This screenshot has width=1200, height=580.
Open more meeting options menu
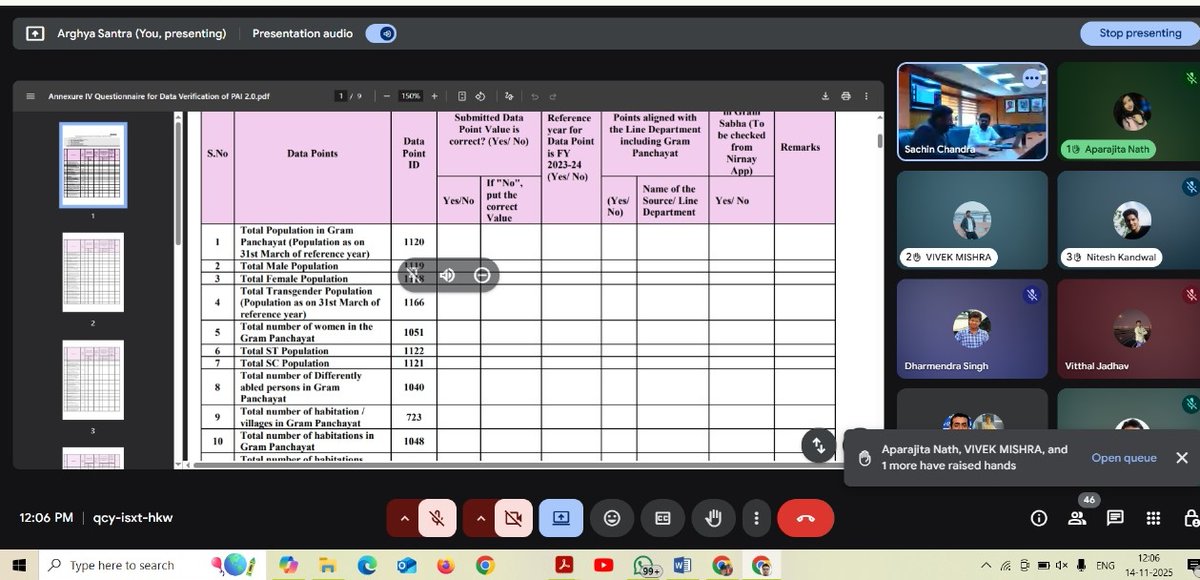[757, 518]
